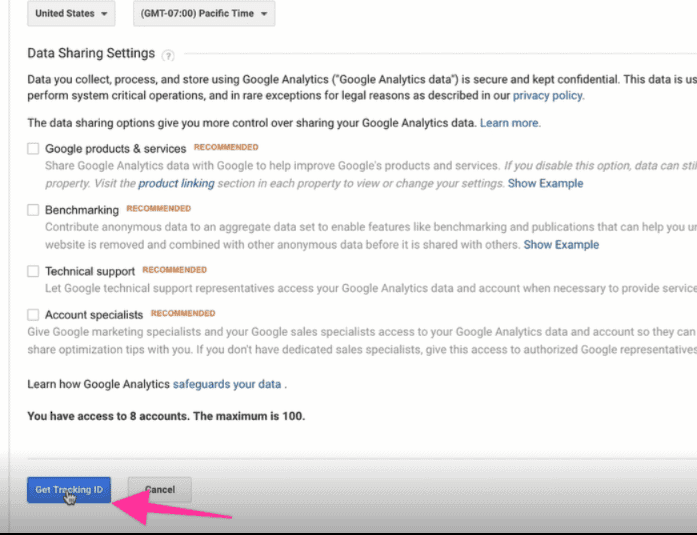Image resolution: width=697 pixels, height=535 pixels.
Task: Click the Account specialists label text
Action: click(x=94, y=315)
